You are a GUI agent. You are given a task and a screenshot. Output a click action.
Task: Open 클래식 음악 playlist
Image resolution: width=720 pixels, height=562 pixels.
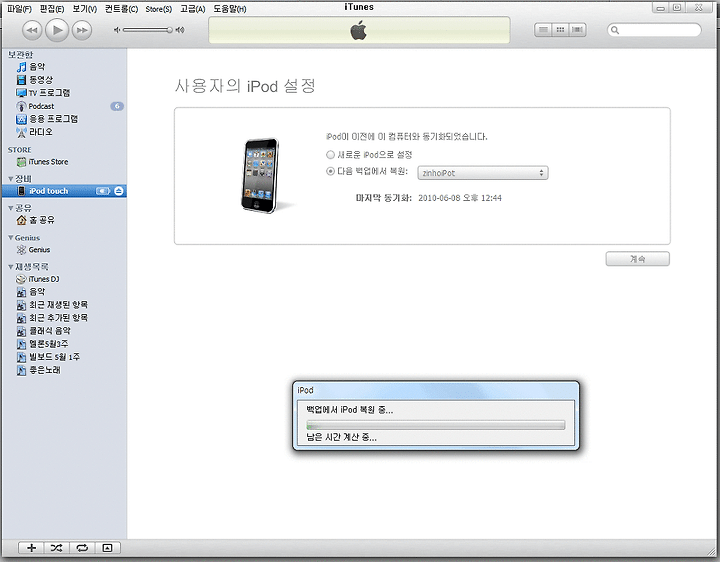pos(64,331)
